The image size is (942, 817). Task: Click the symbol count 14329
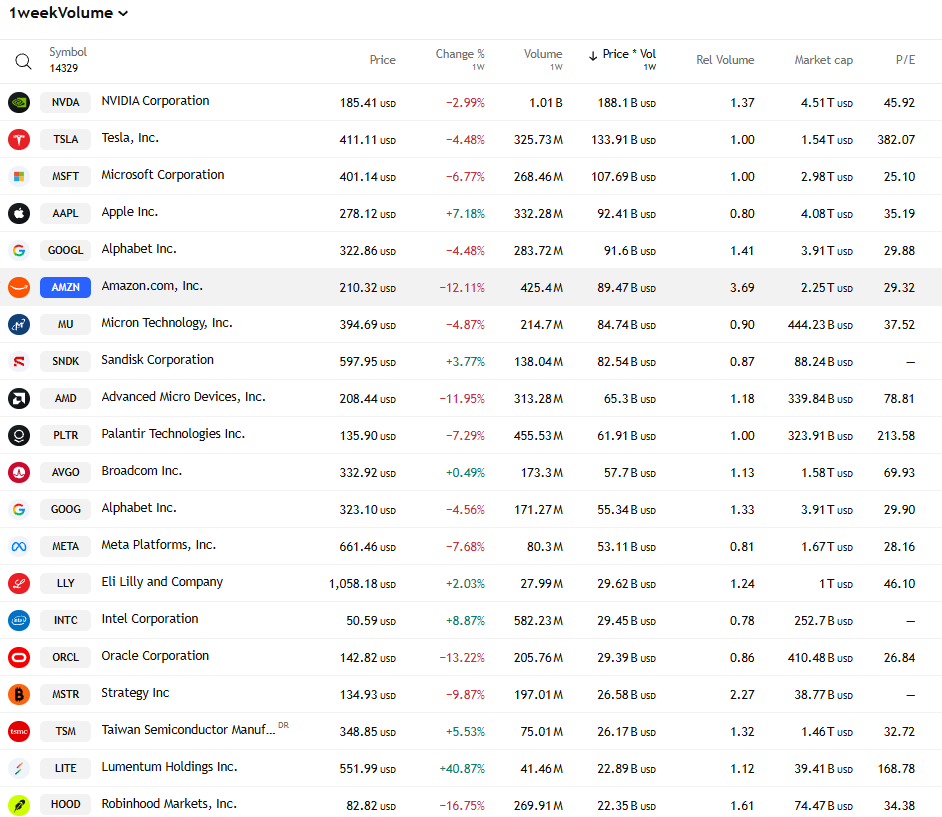point(64,68)
